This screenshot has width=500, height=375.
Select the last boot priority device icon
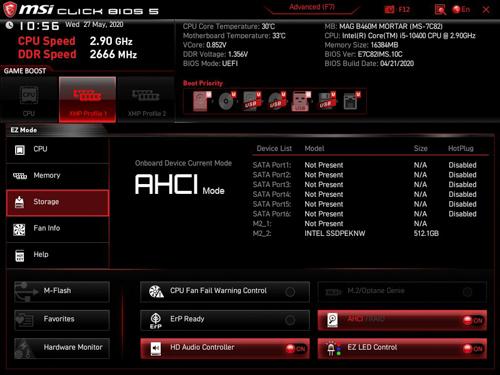352,101
